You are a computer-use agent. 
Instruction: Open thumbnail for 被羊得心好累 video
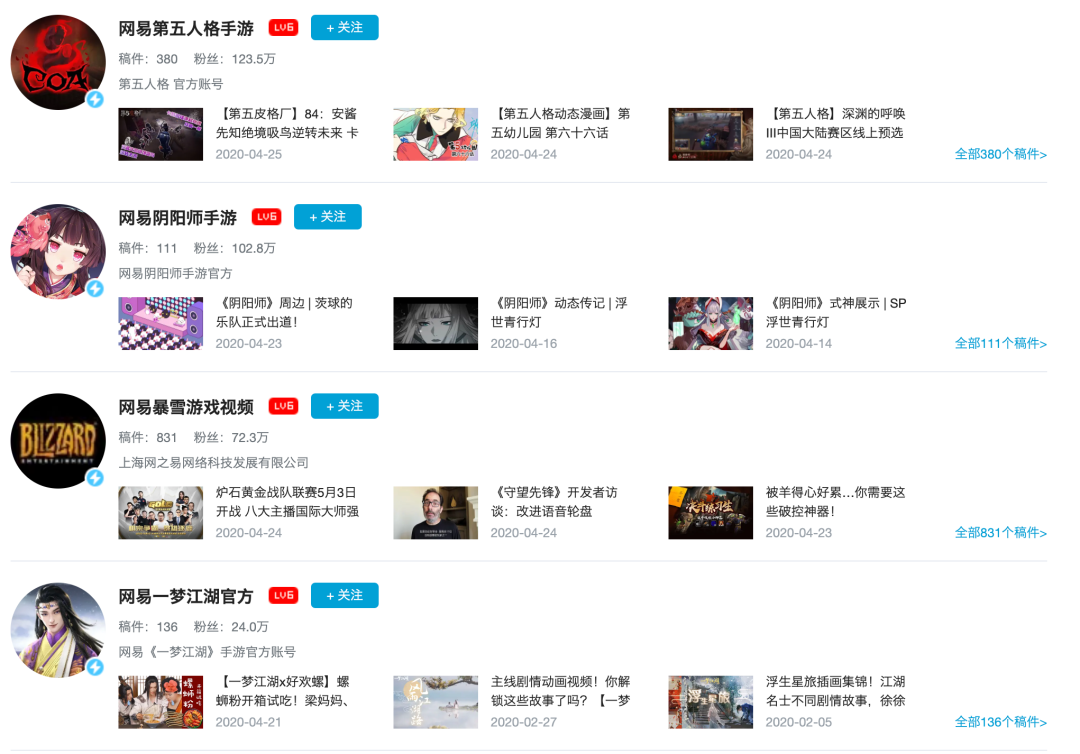tap(710, 513)
